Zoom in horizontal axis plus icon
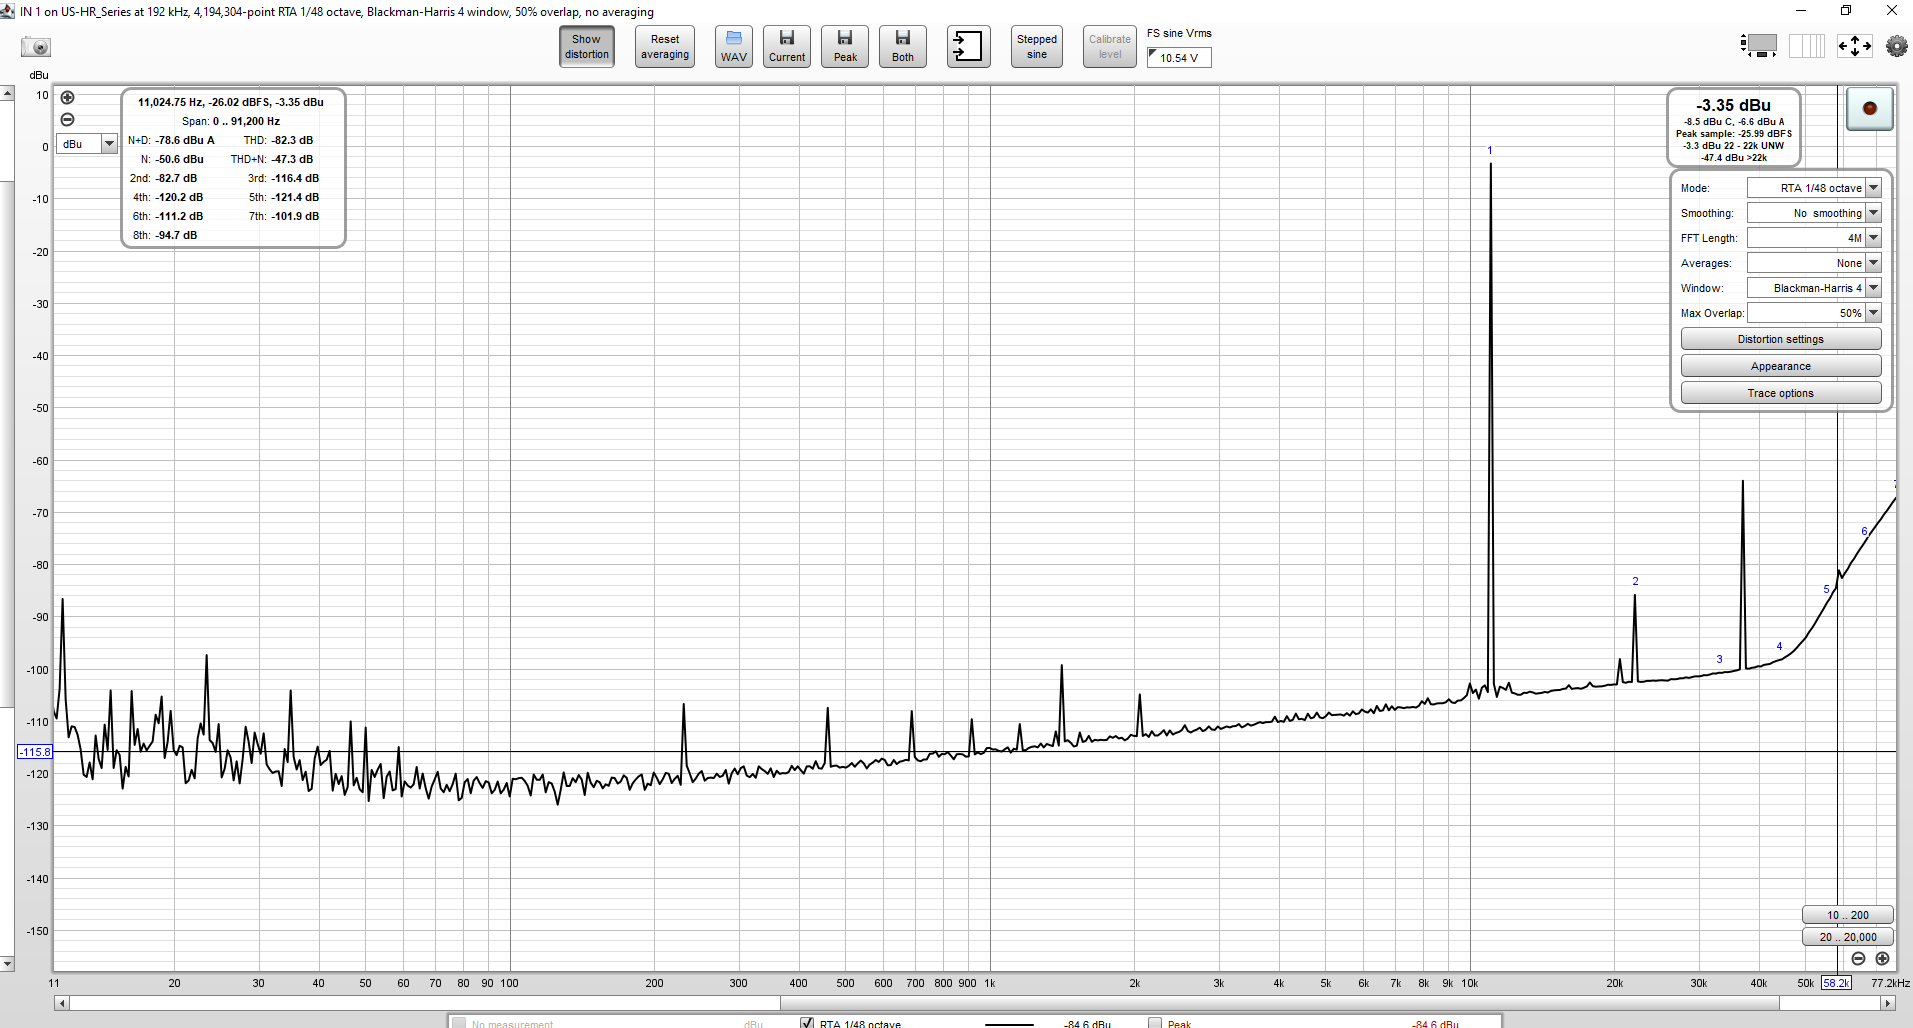The image size is (1913, 1028). (x=1882, y=959)
